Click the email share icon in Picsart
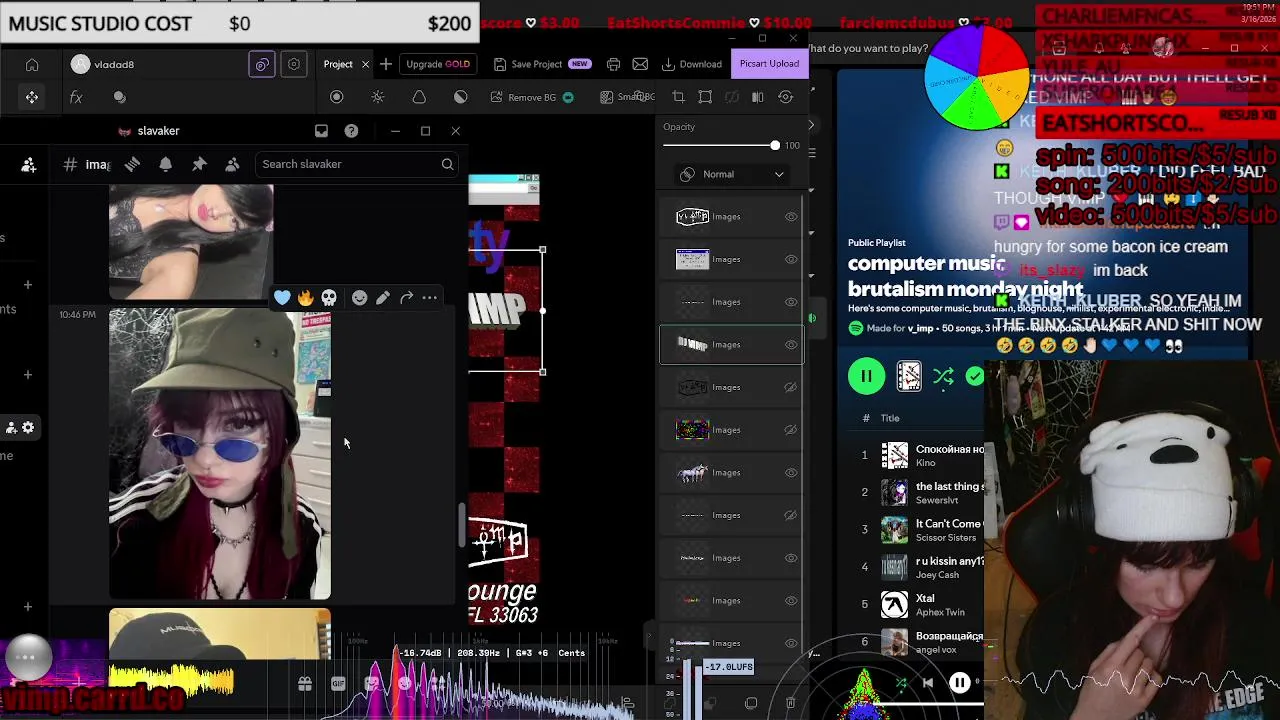 pos(640,64)
